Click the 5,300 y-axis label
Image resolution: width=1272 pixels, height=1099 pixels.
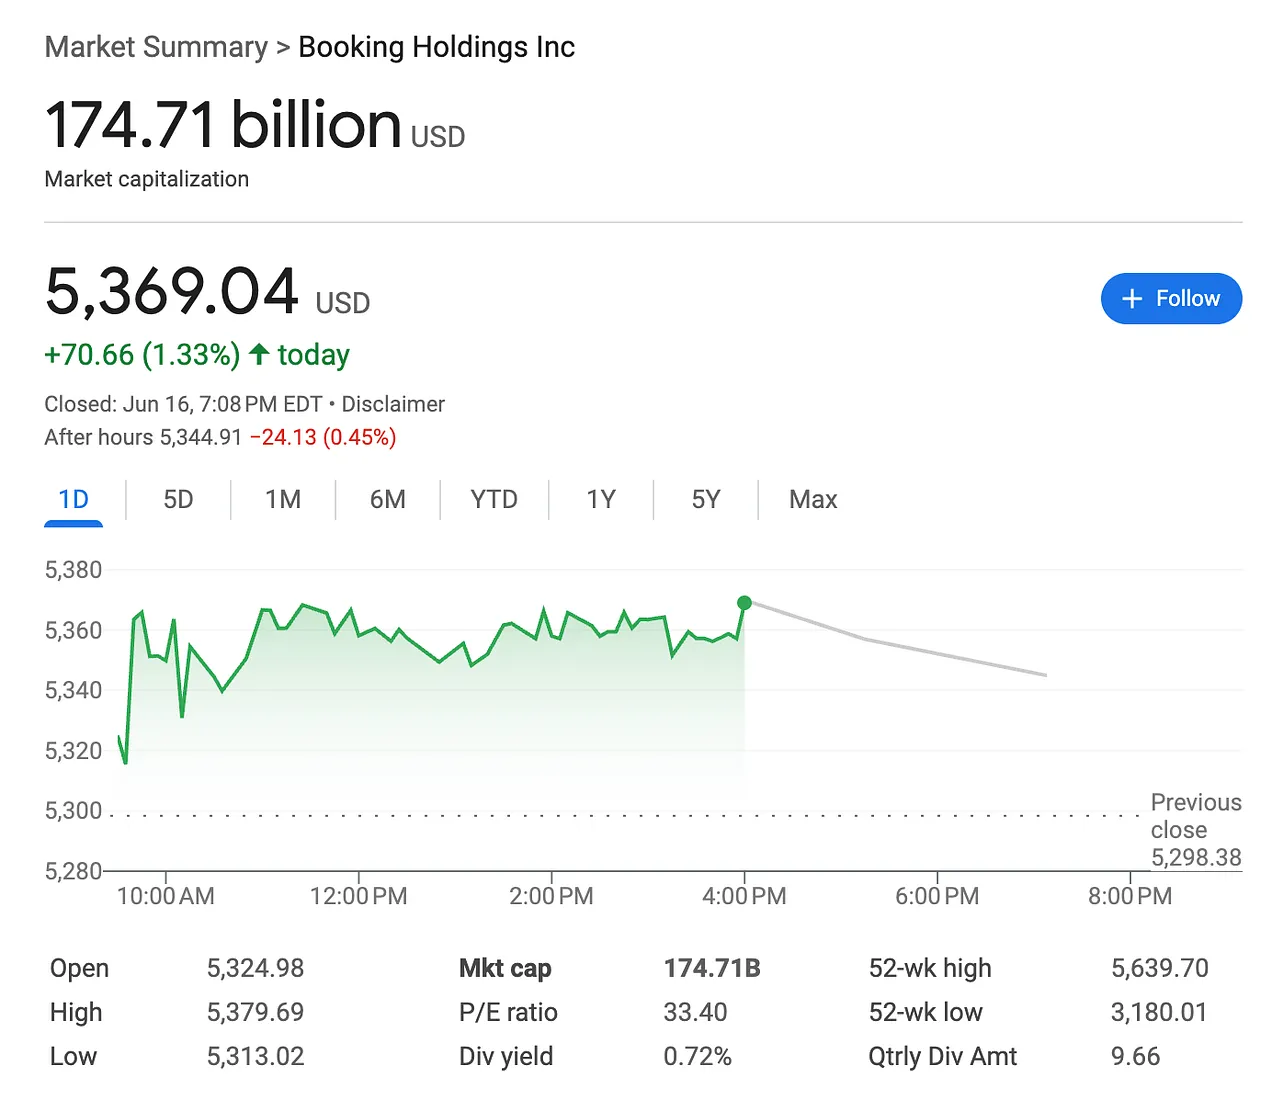click(x=74, y=811)
